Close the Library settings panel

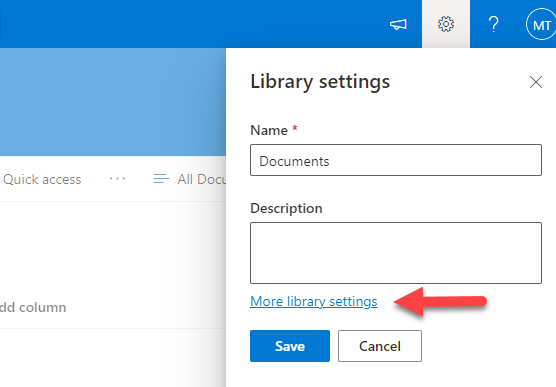coord(536,82)
